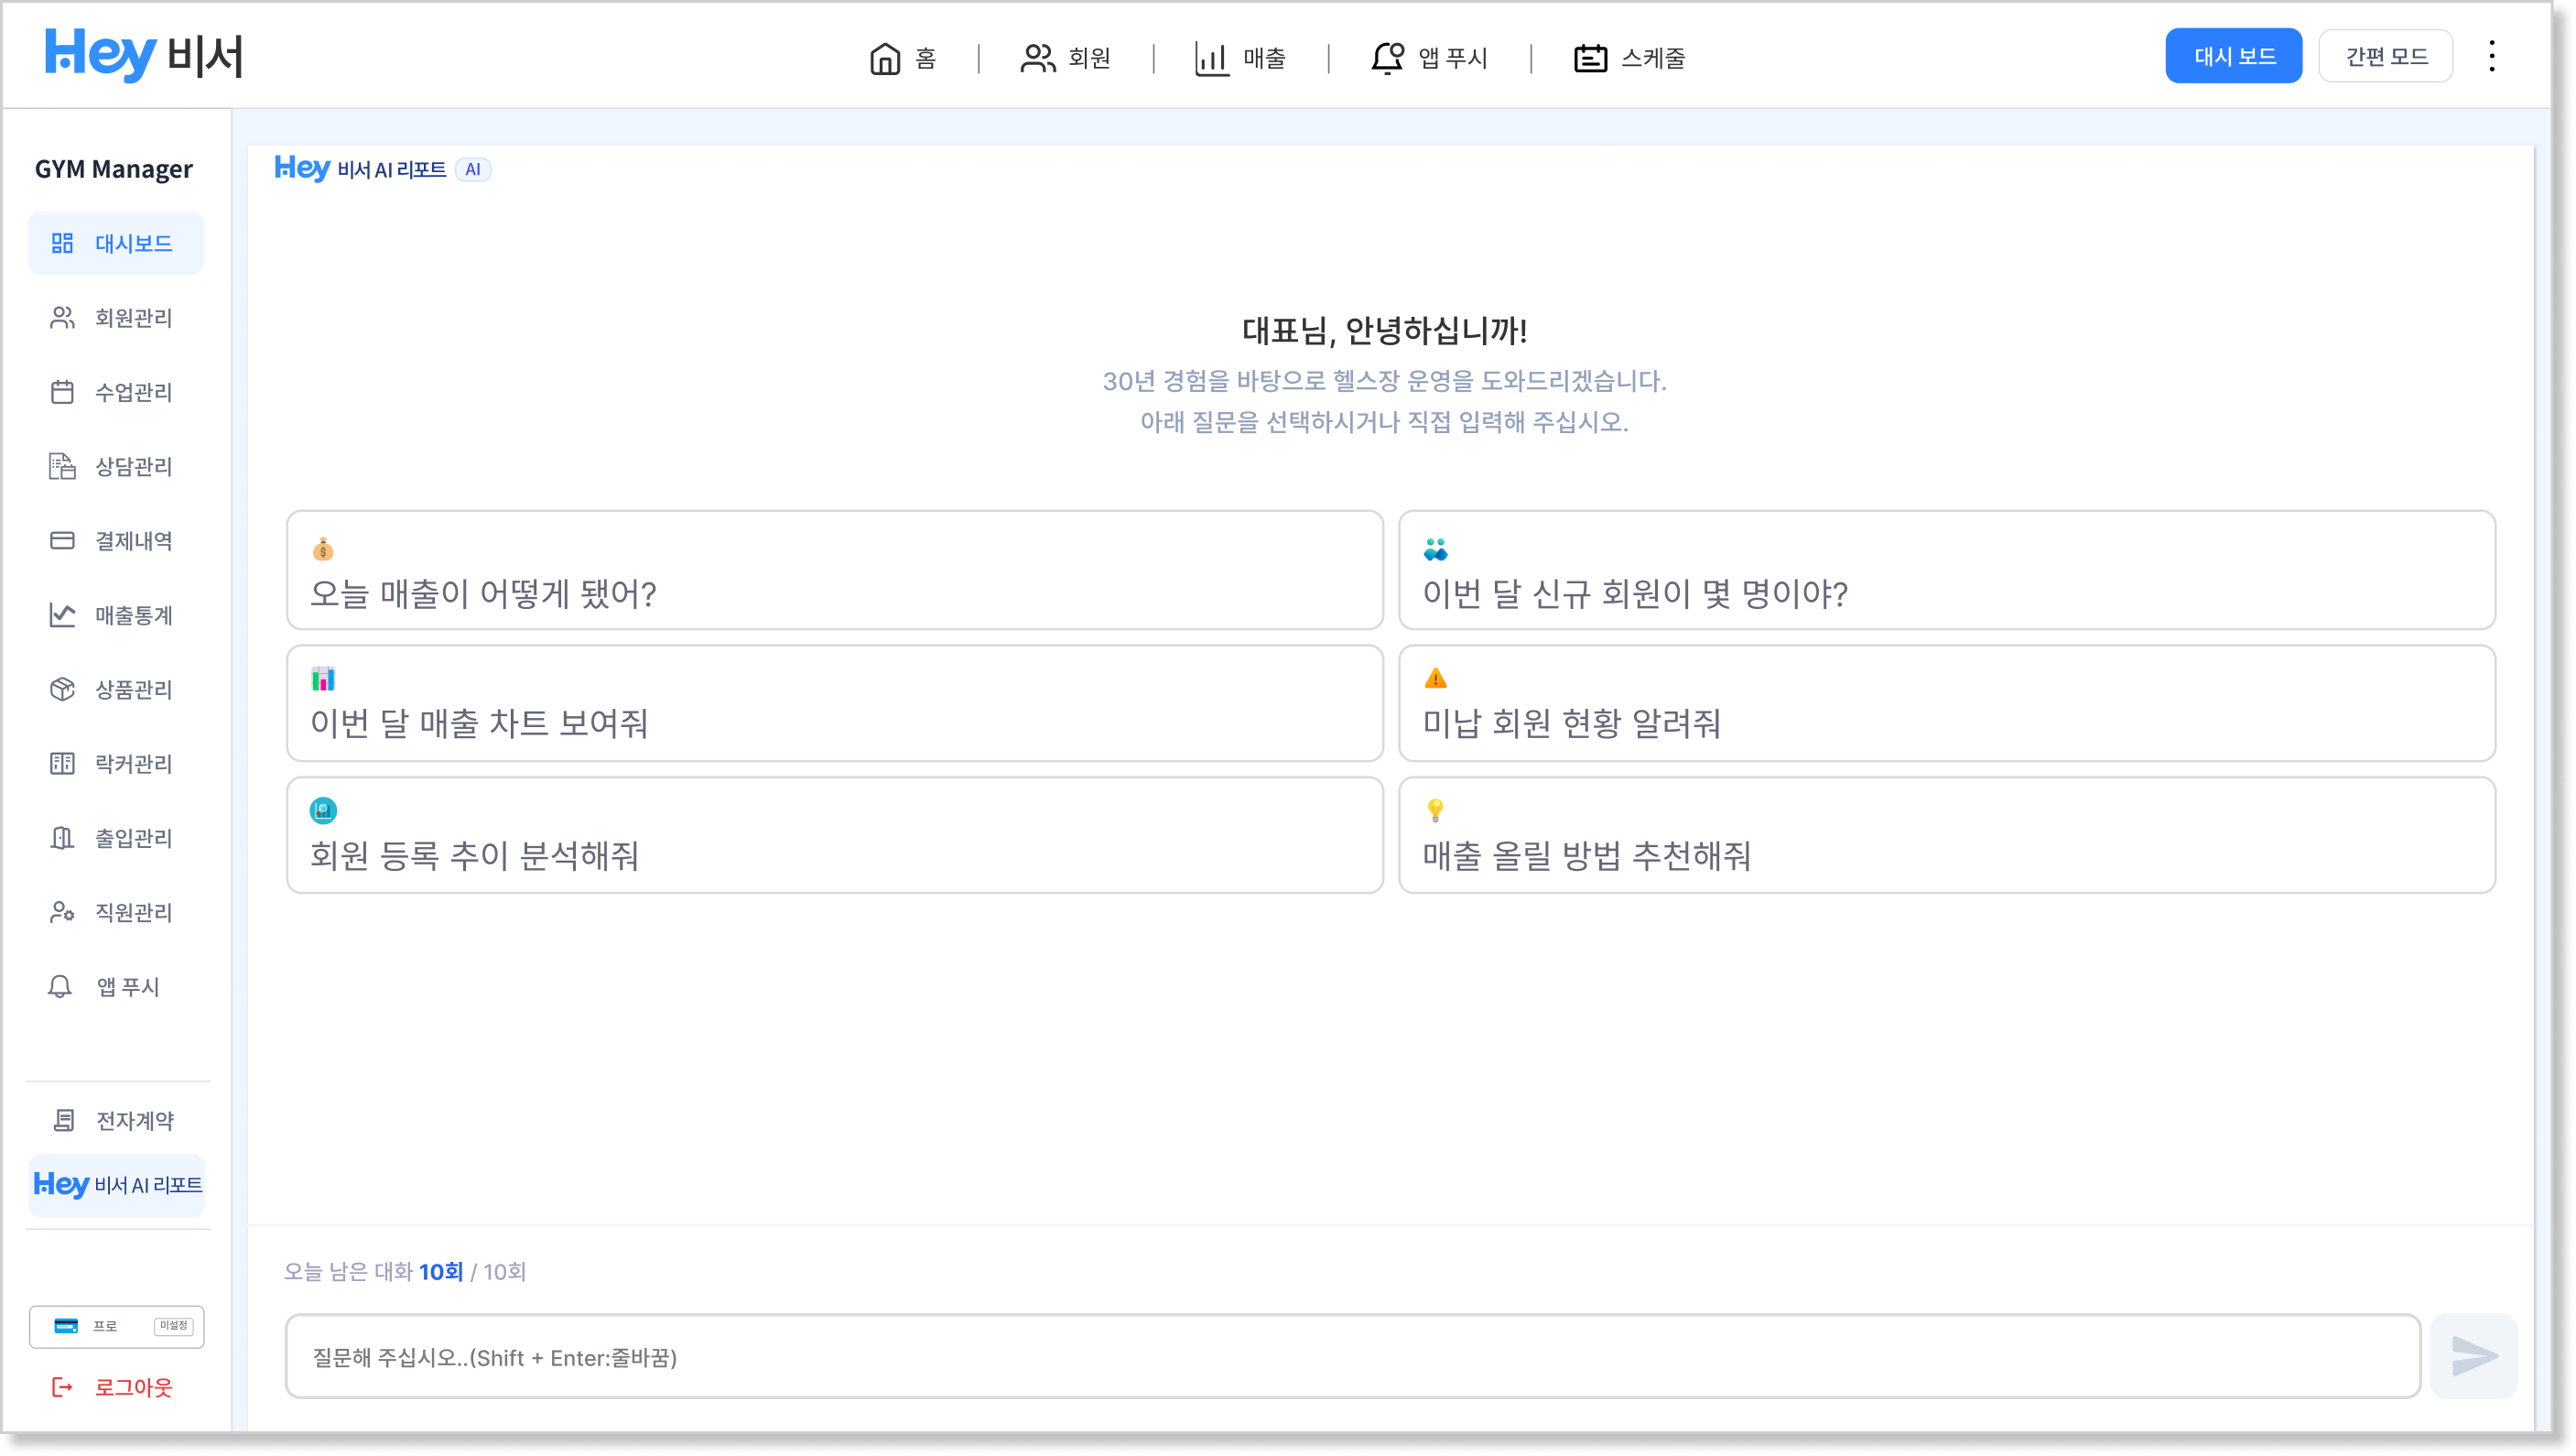Click the AI badge next to 비서 AI 리포트
Screen dimensions: 2576x1456
coord(472,169)
